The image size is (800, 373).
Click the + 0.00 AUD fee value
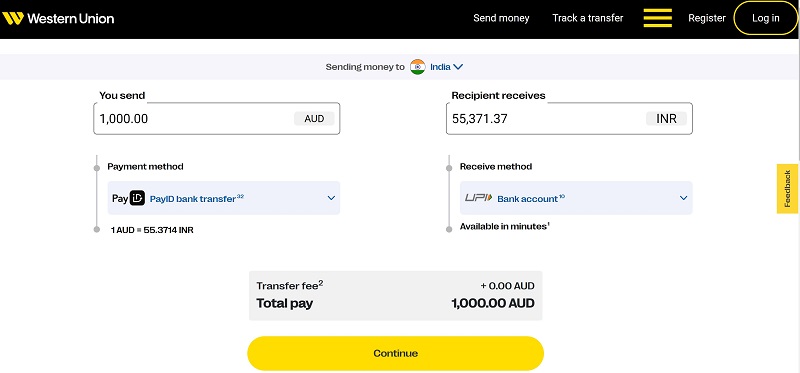pyautogui.click(x=507, y=286)
